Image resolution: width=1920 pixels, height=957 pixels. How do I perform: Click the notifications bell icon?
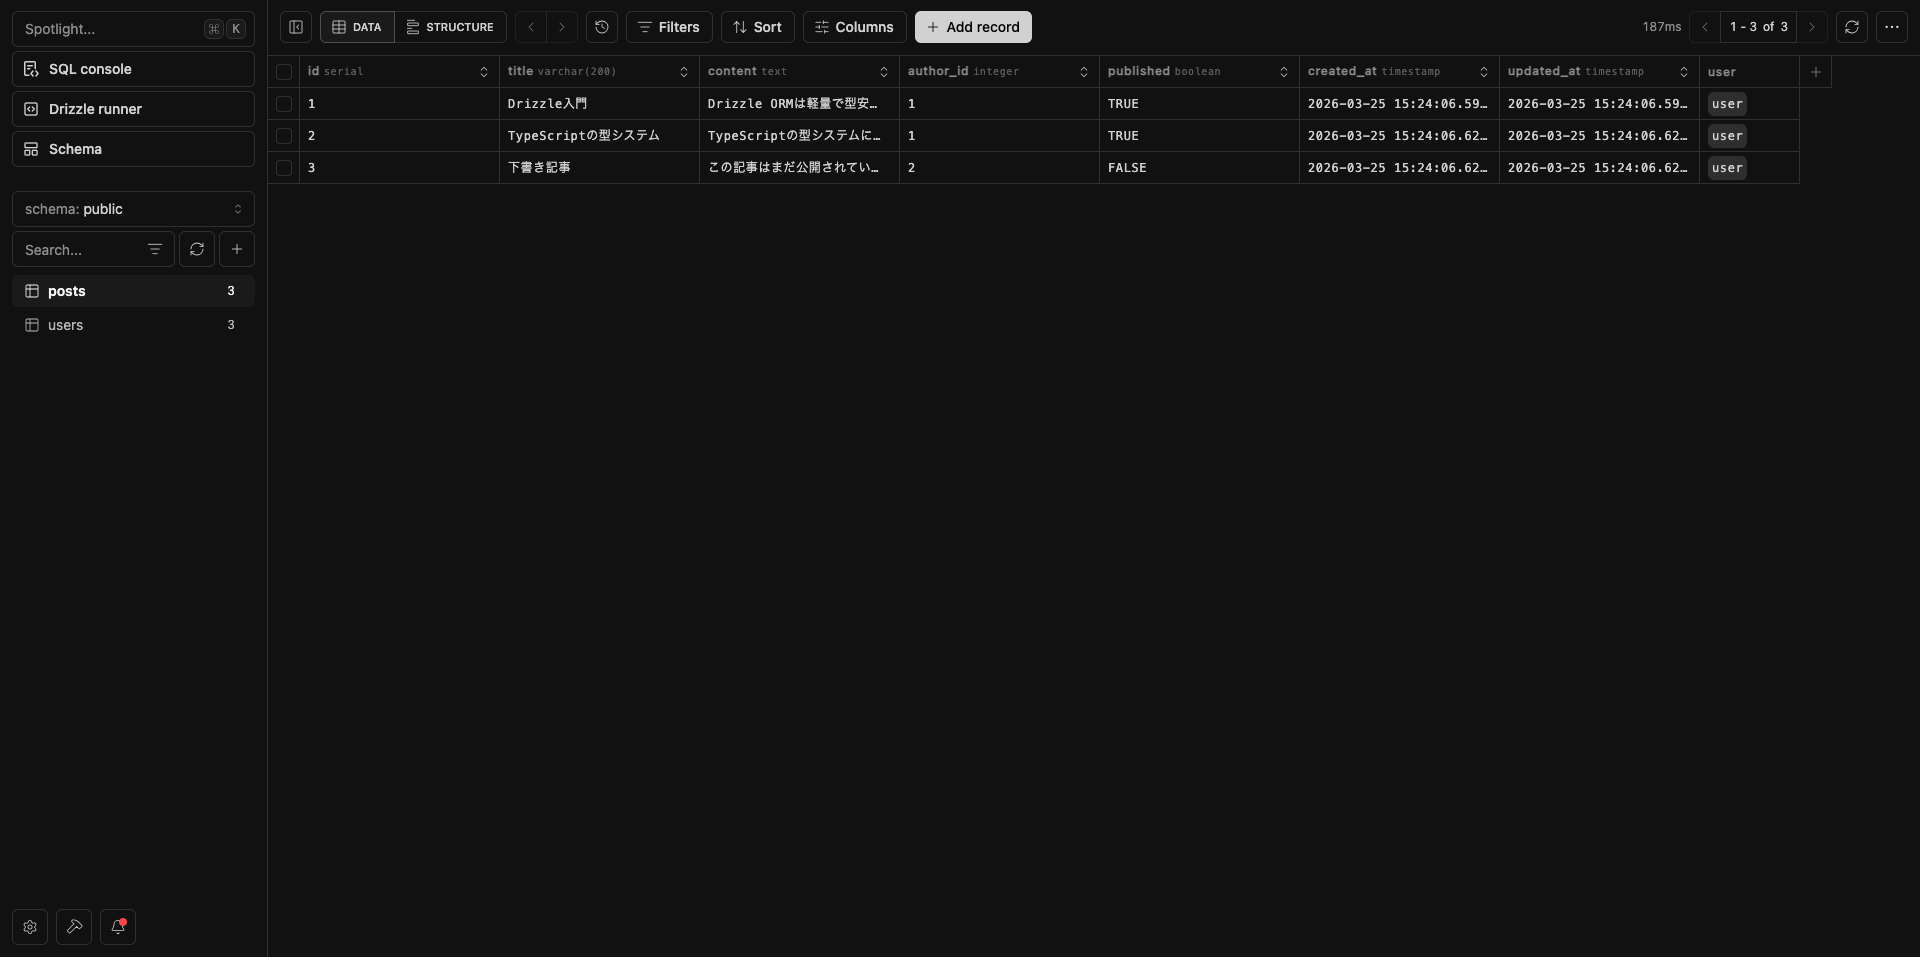point(118,927)
